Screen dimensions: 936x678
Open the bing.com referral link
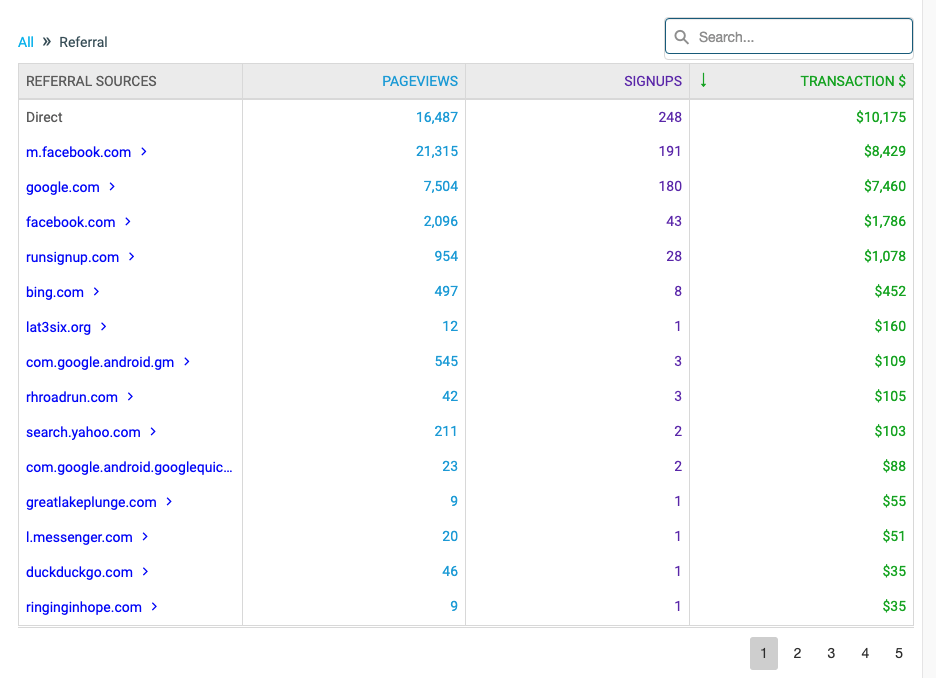pyautogui.click(x=54, y=292)
